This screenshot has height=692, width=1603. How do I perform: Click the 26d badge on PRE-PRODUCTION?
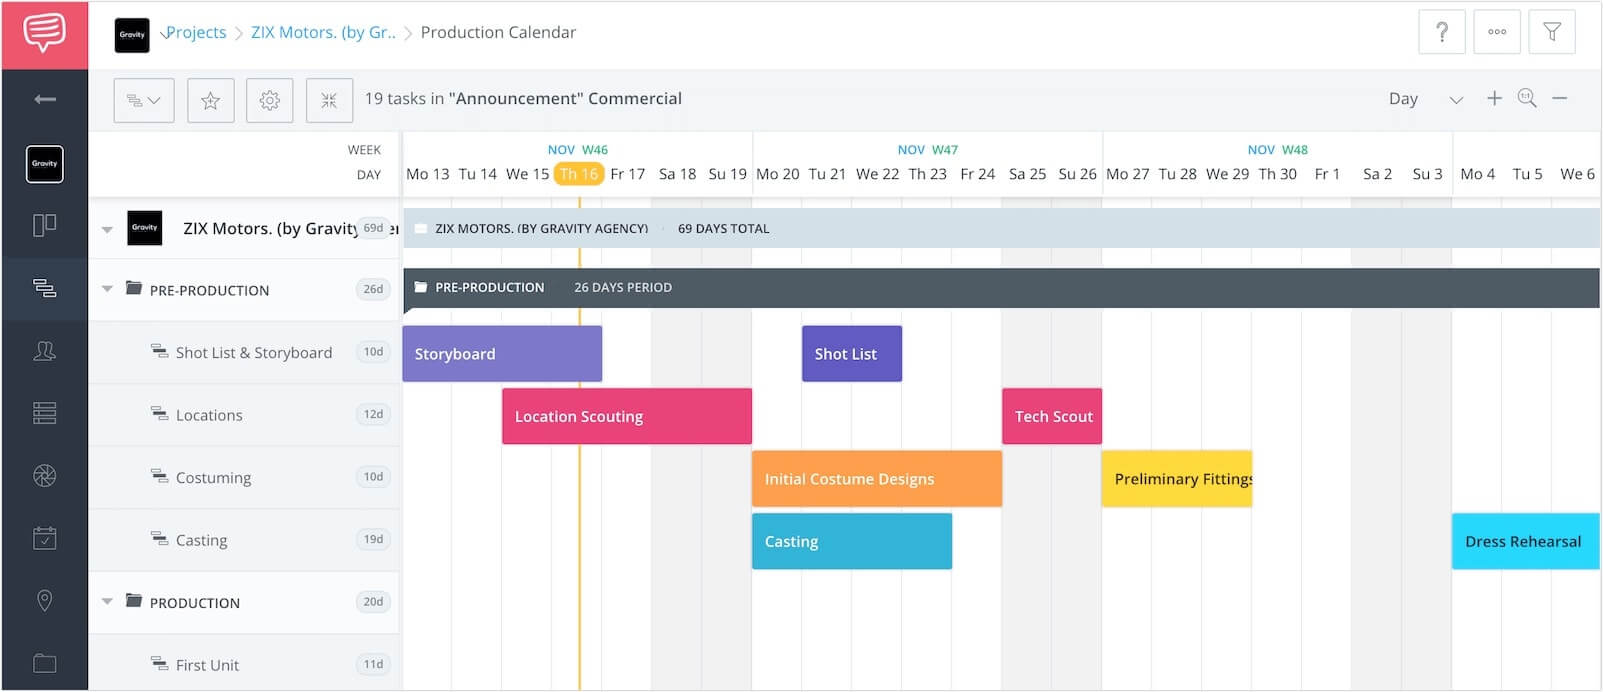pyautogui.click(x=373, y=289)
